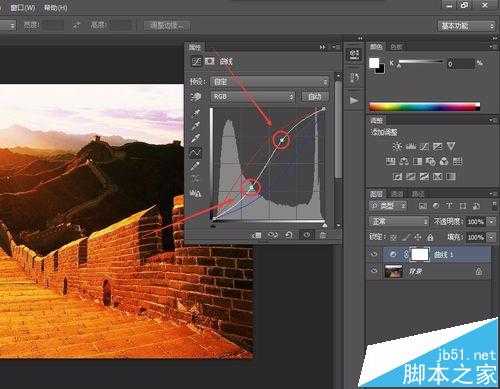Image resolution: width=500 pixels, height=389 pixels.
Task: Open the 基本功能 workspace dropdown
Action: 466,26
